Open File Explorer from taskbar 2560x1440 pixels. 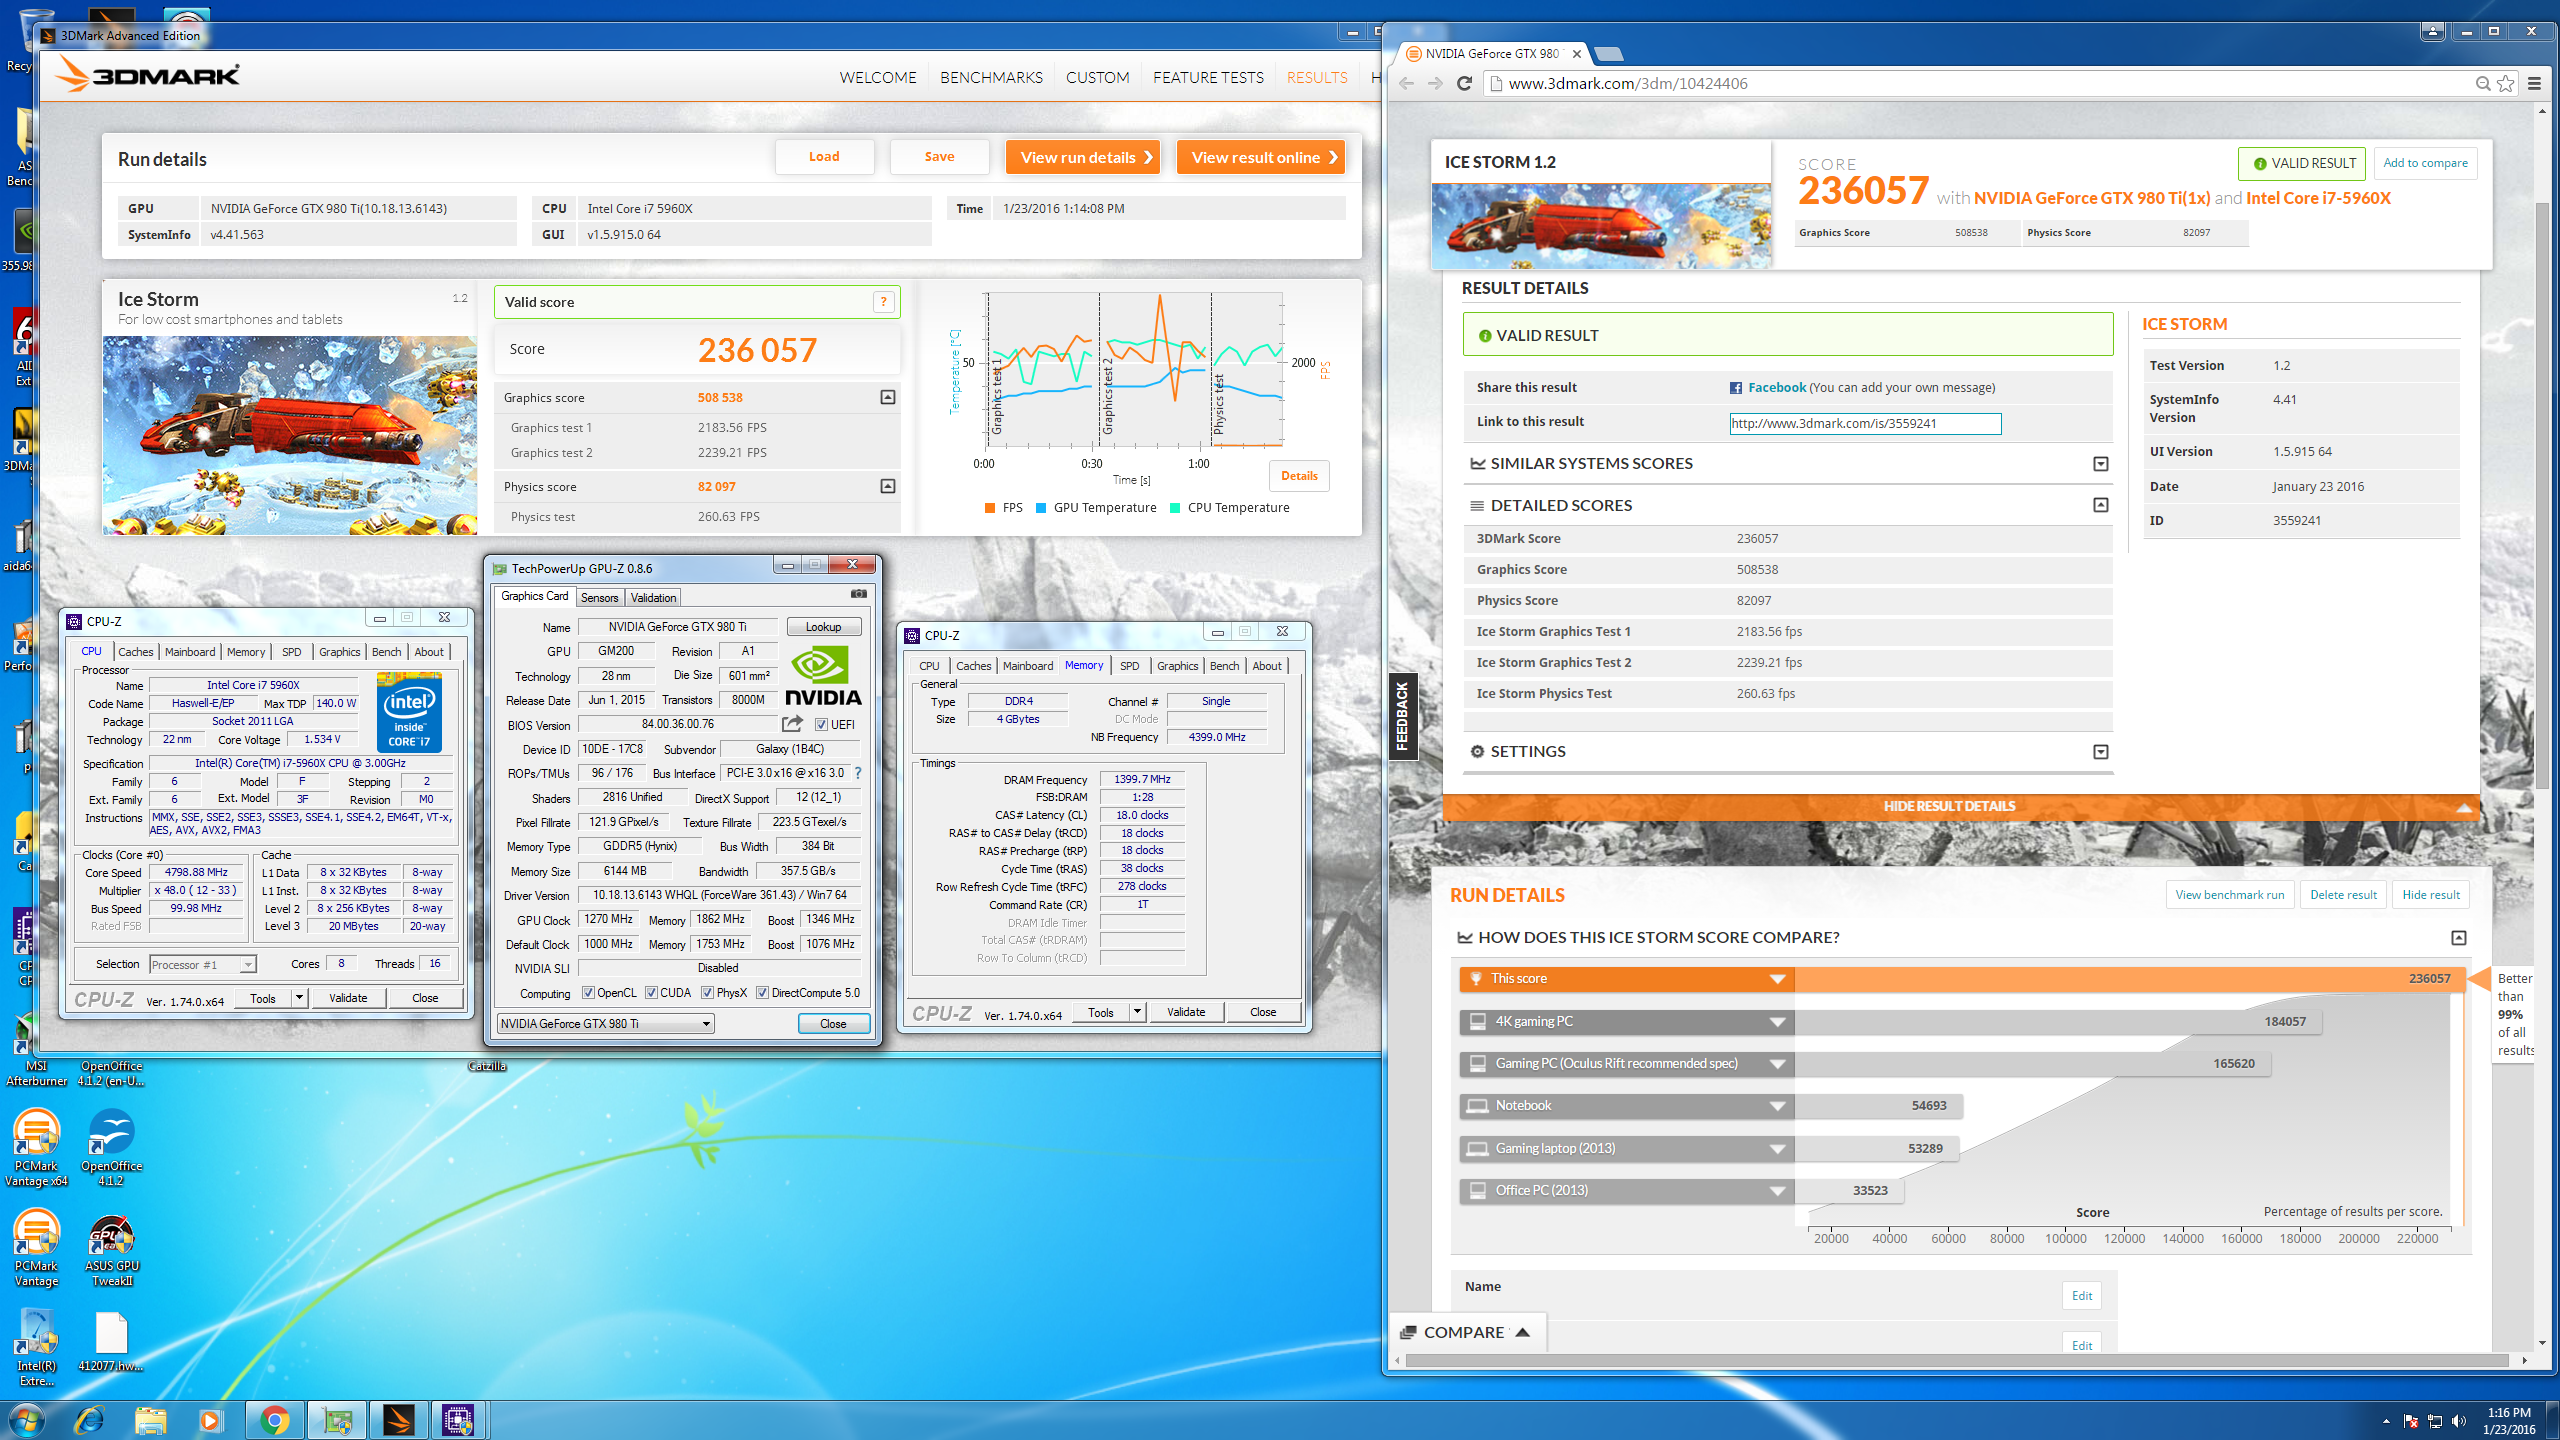click(151, 1419)
